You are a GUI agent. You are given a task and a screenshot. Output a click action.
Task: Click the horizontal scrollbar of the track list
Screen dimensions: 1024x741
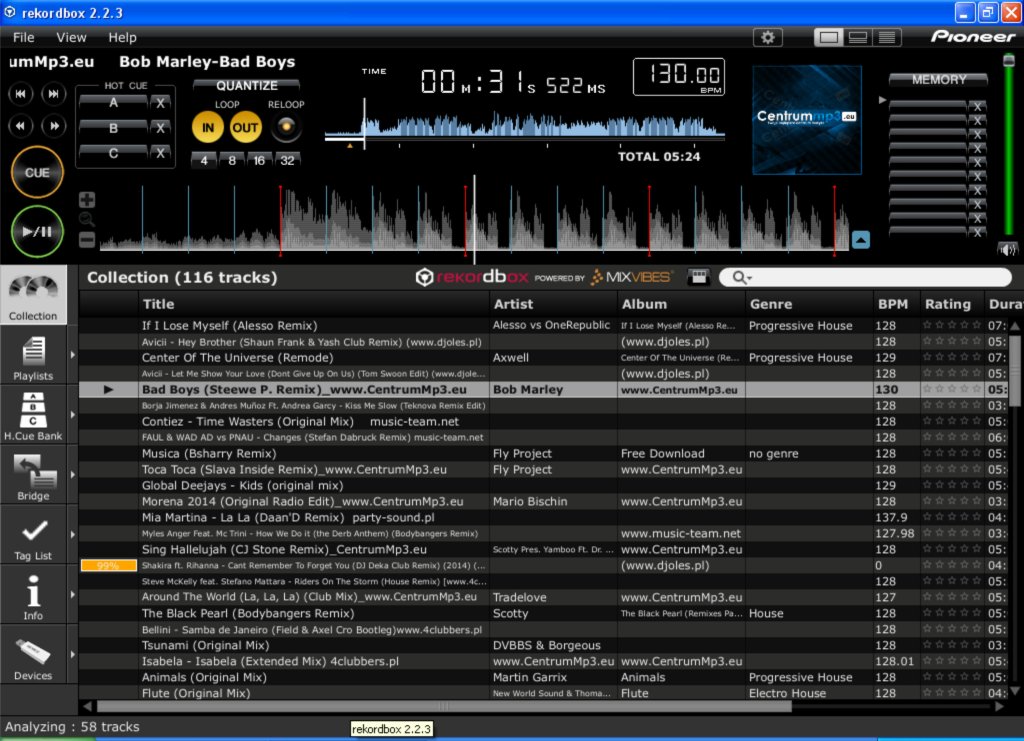coord(444,706)
